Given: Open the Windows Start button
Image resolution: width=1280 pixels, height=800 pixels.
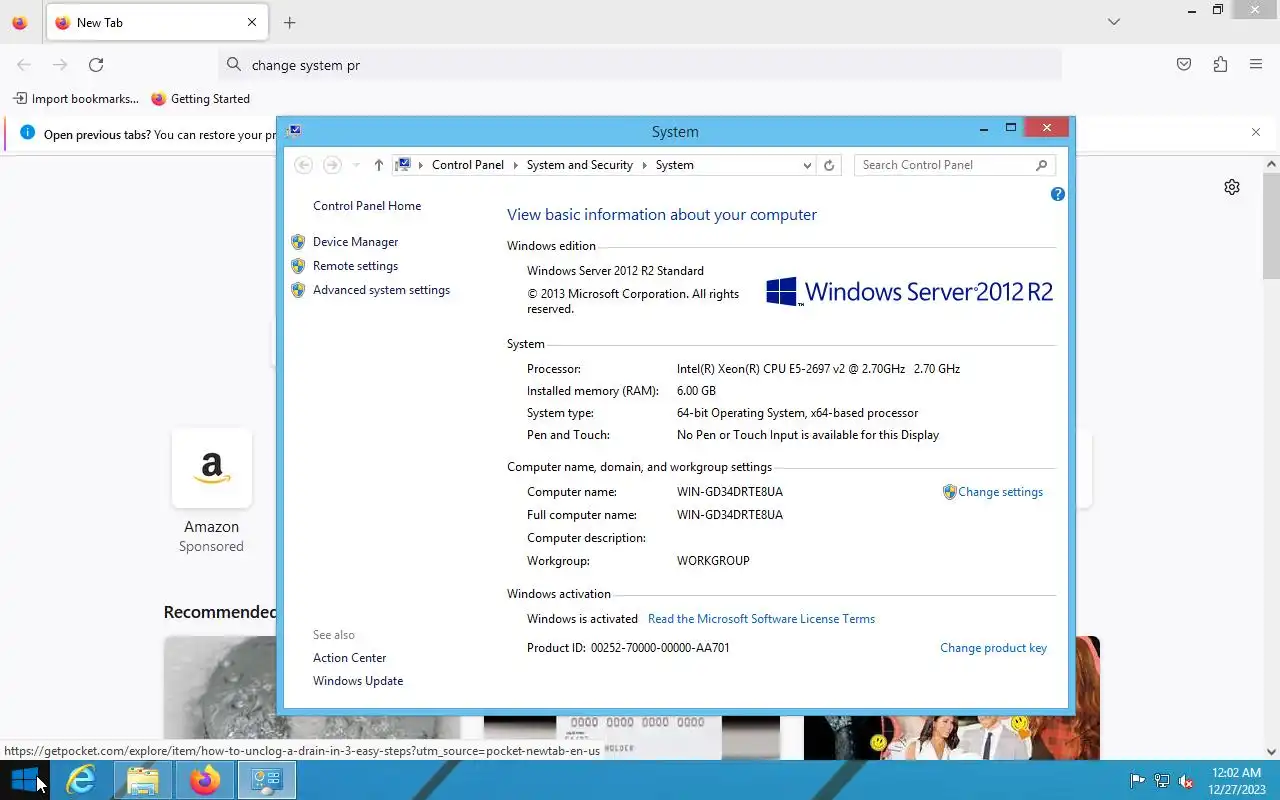Looking at the screenshot, I should click(24, 780).
